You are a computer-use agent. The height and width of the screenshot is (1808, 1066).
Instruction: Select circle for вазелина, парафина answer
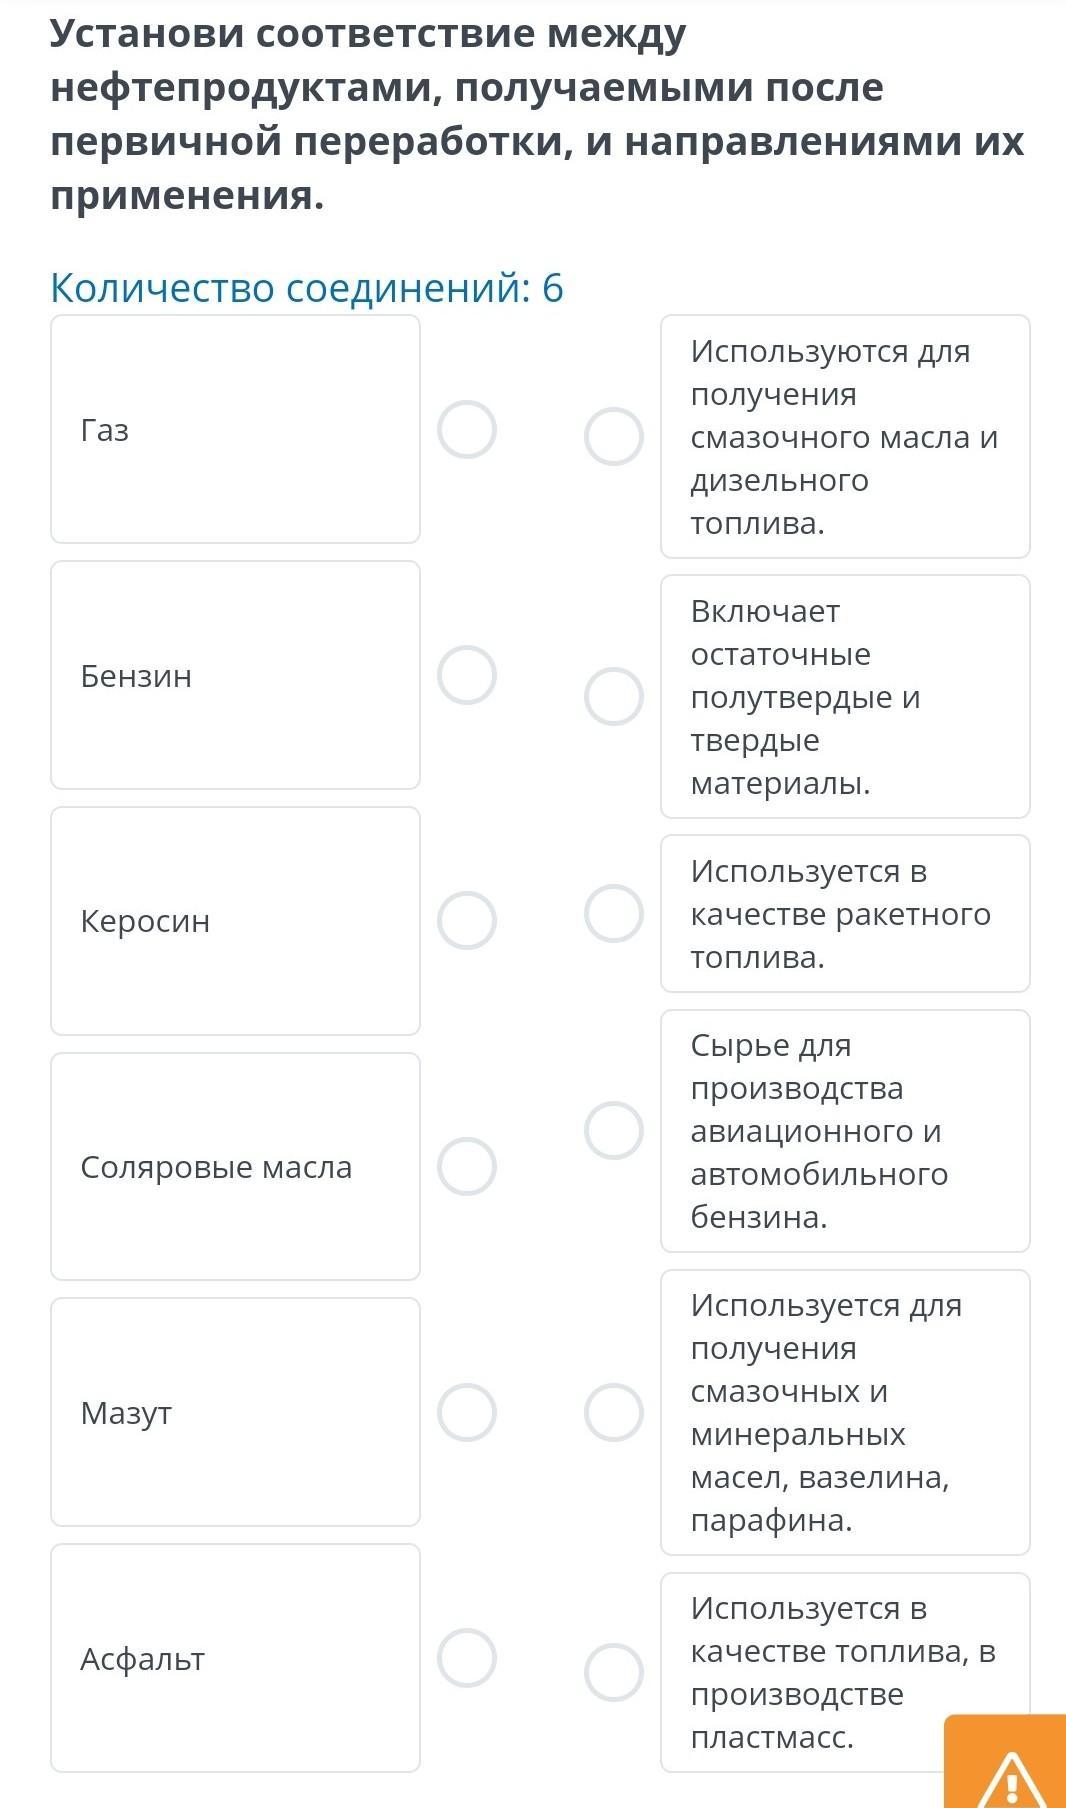[613, 1412]
